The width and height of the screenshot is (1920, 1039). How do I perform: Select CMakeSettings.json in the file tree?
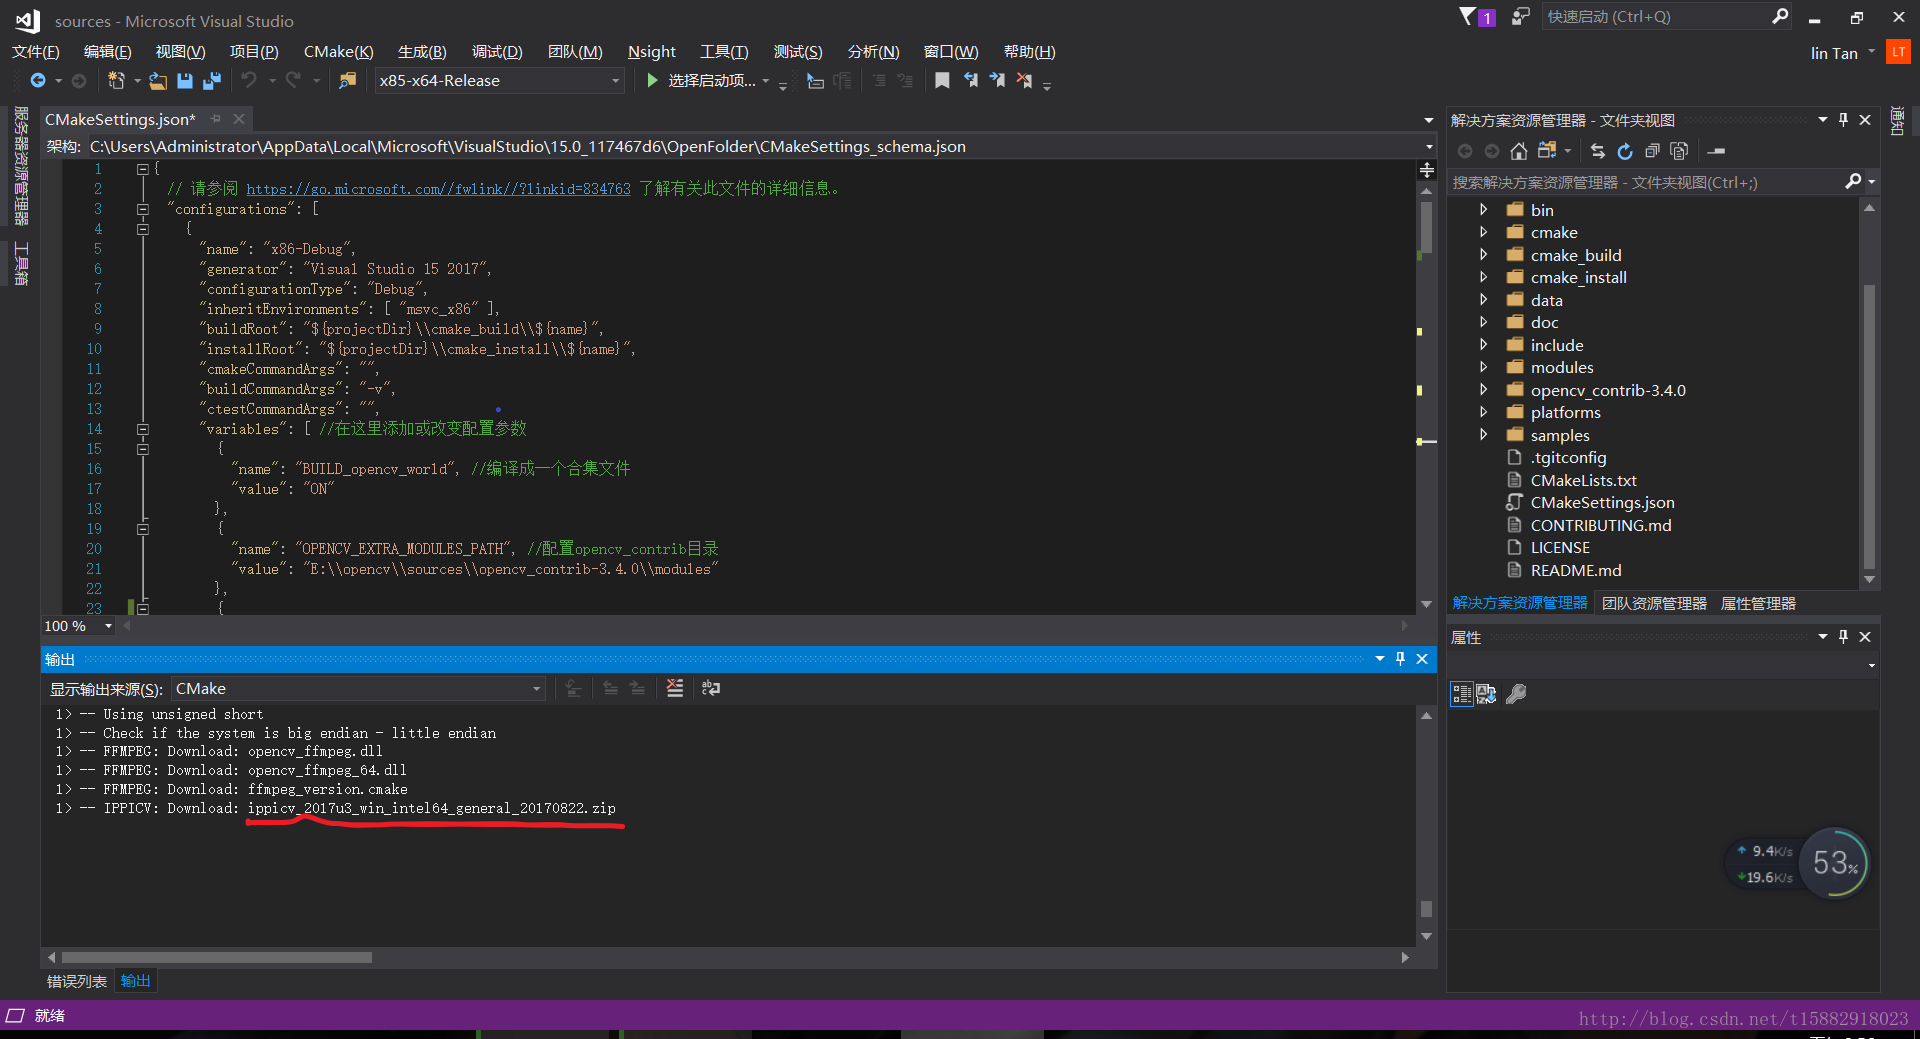[x=1602, y=503]
